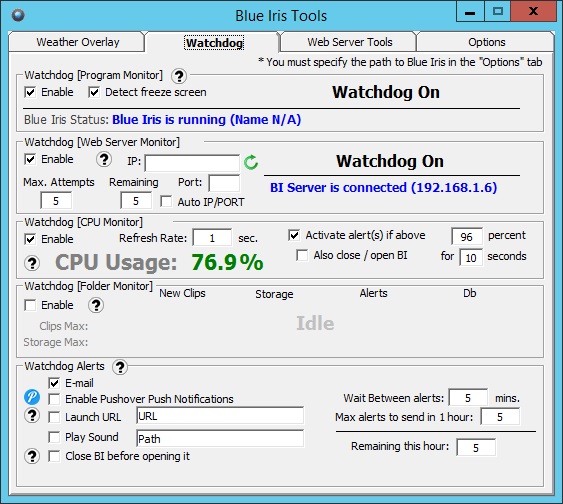Select the Watchdog tab
This screenshot has width=563, height=504.
pyautogui.click(x=214, y=43)
